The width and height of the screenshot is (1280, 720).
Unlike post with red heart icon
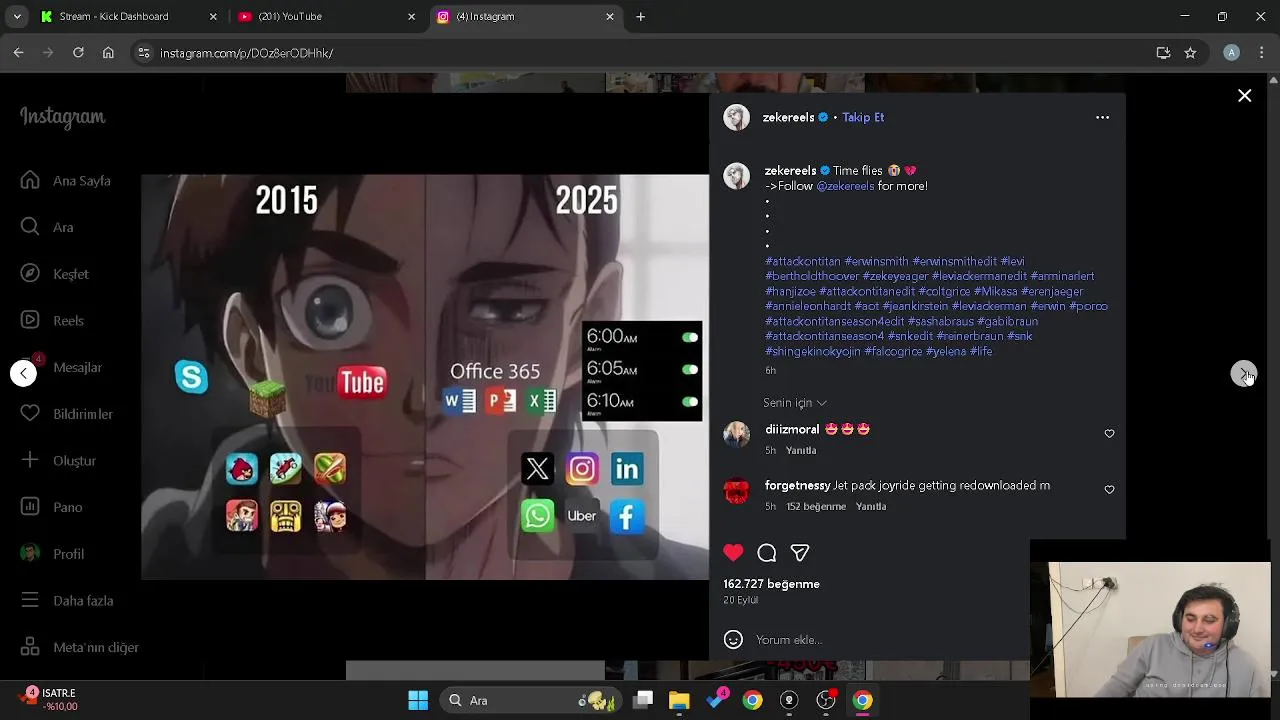[x=733, y=552]
